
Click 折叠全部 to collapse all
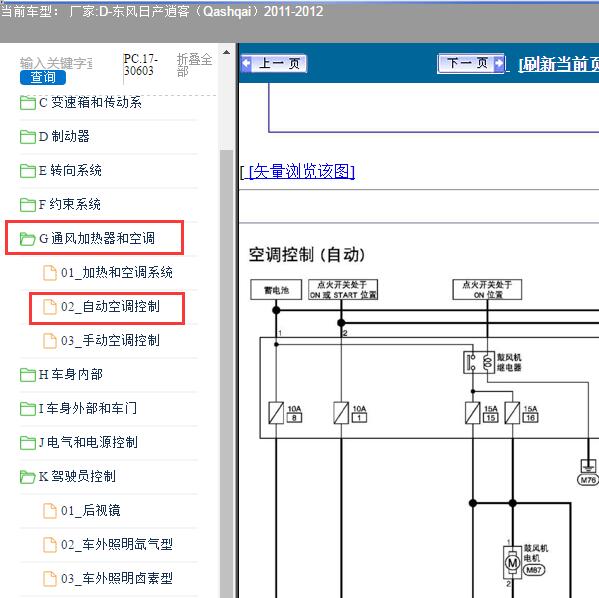(194, 65)
